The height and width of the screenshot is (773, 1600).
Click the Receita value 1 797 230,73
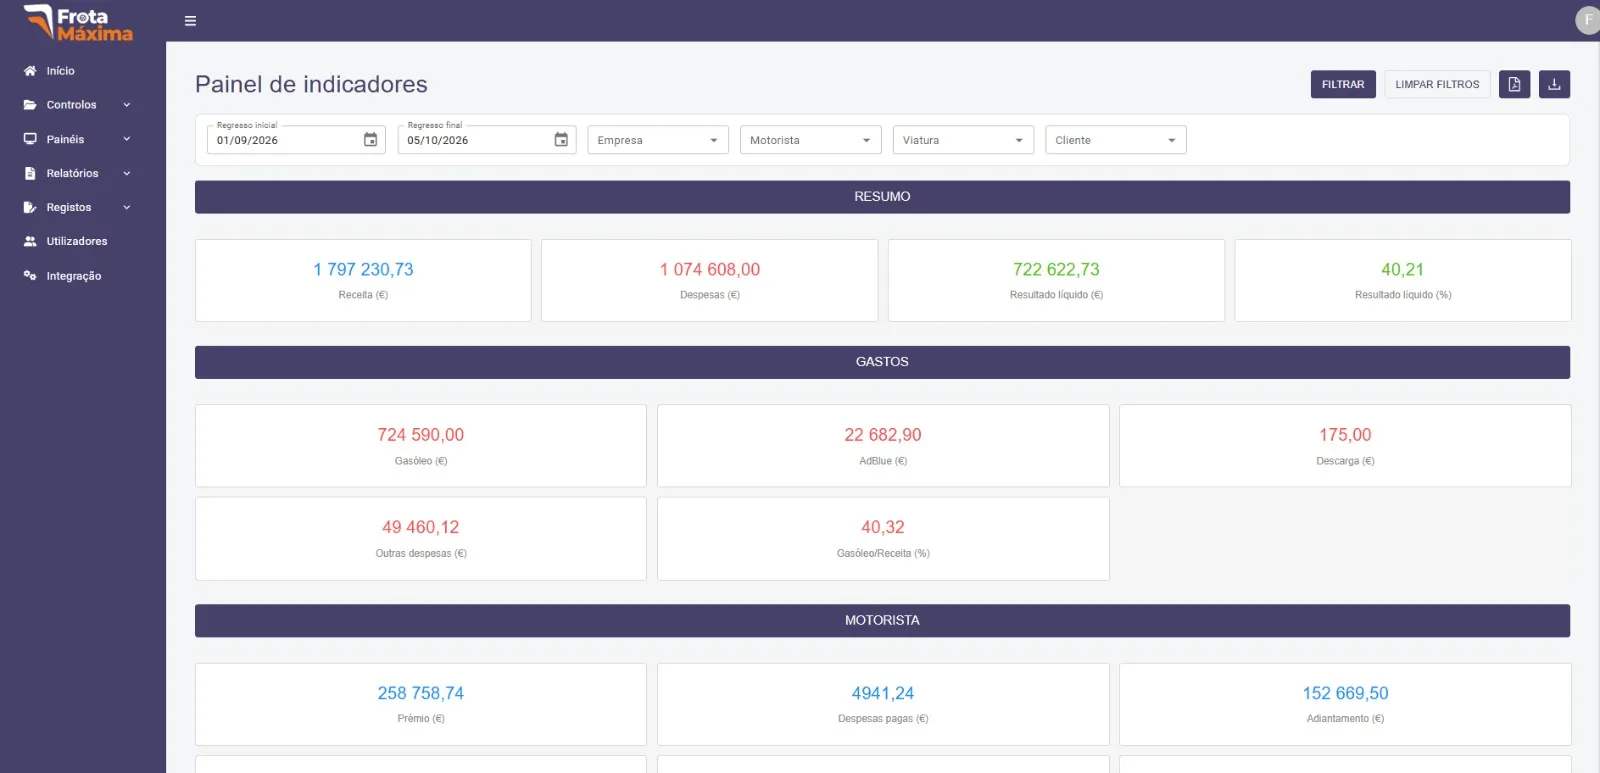[x=363, y=269]
